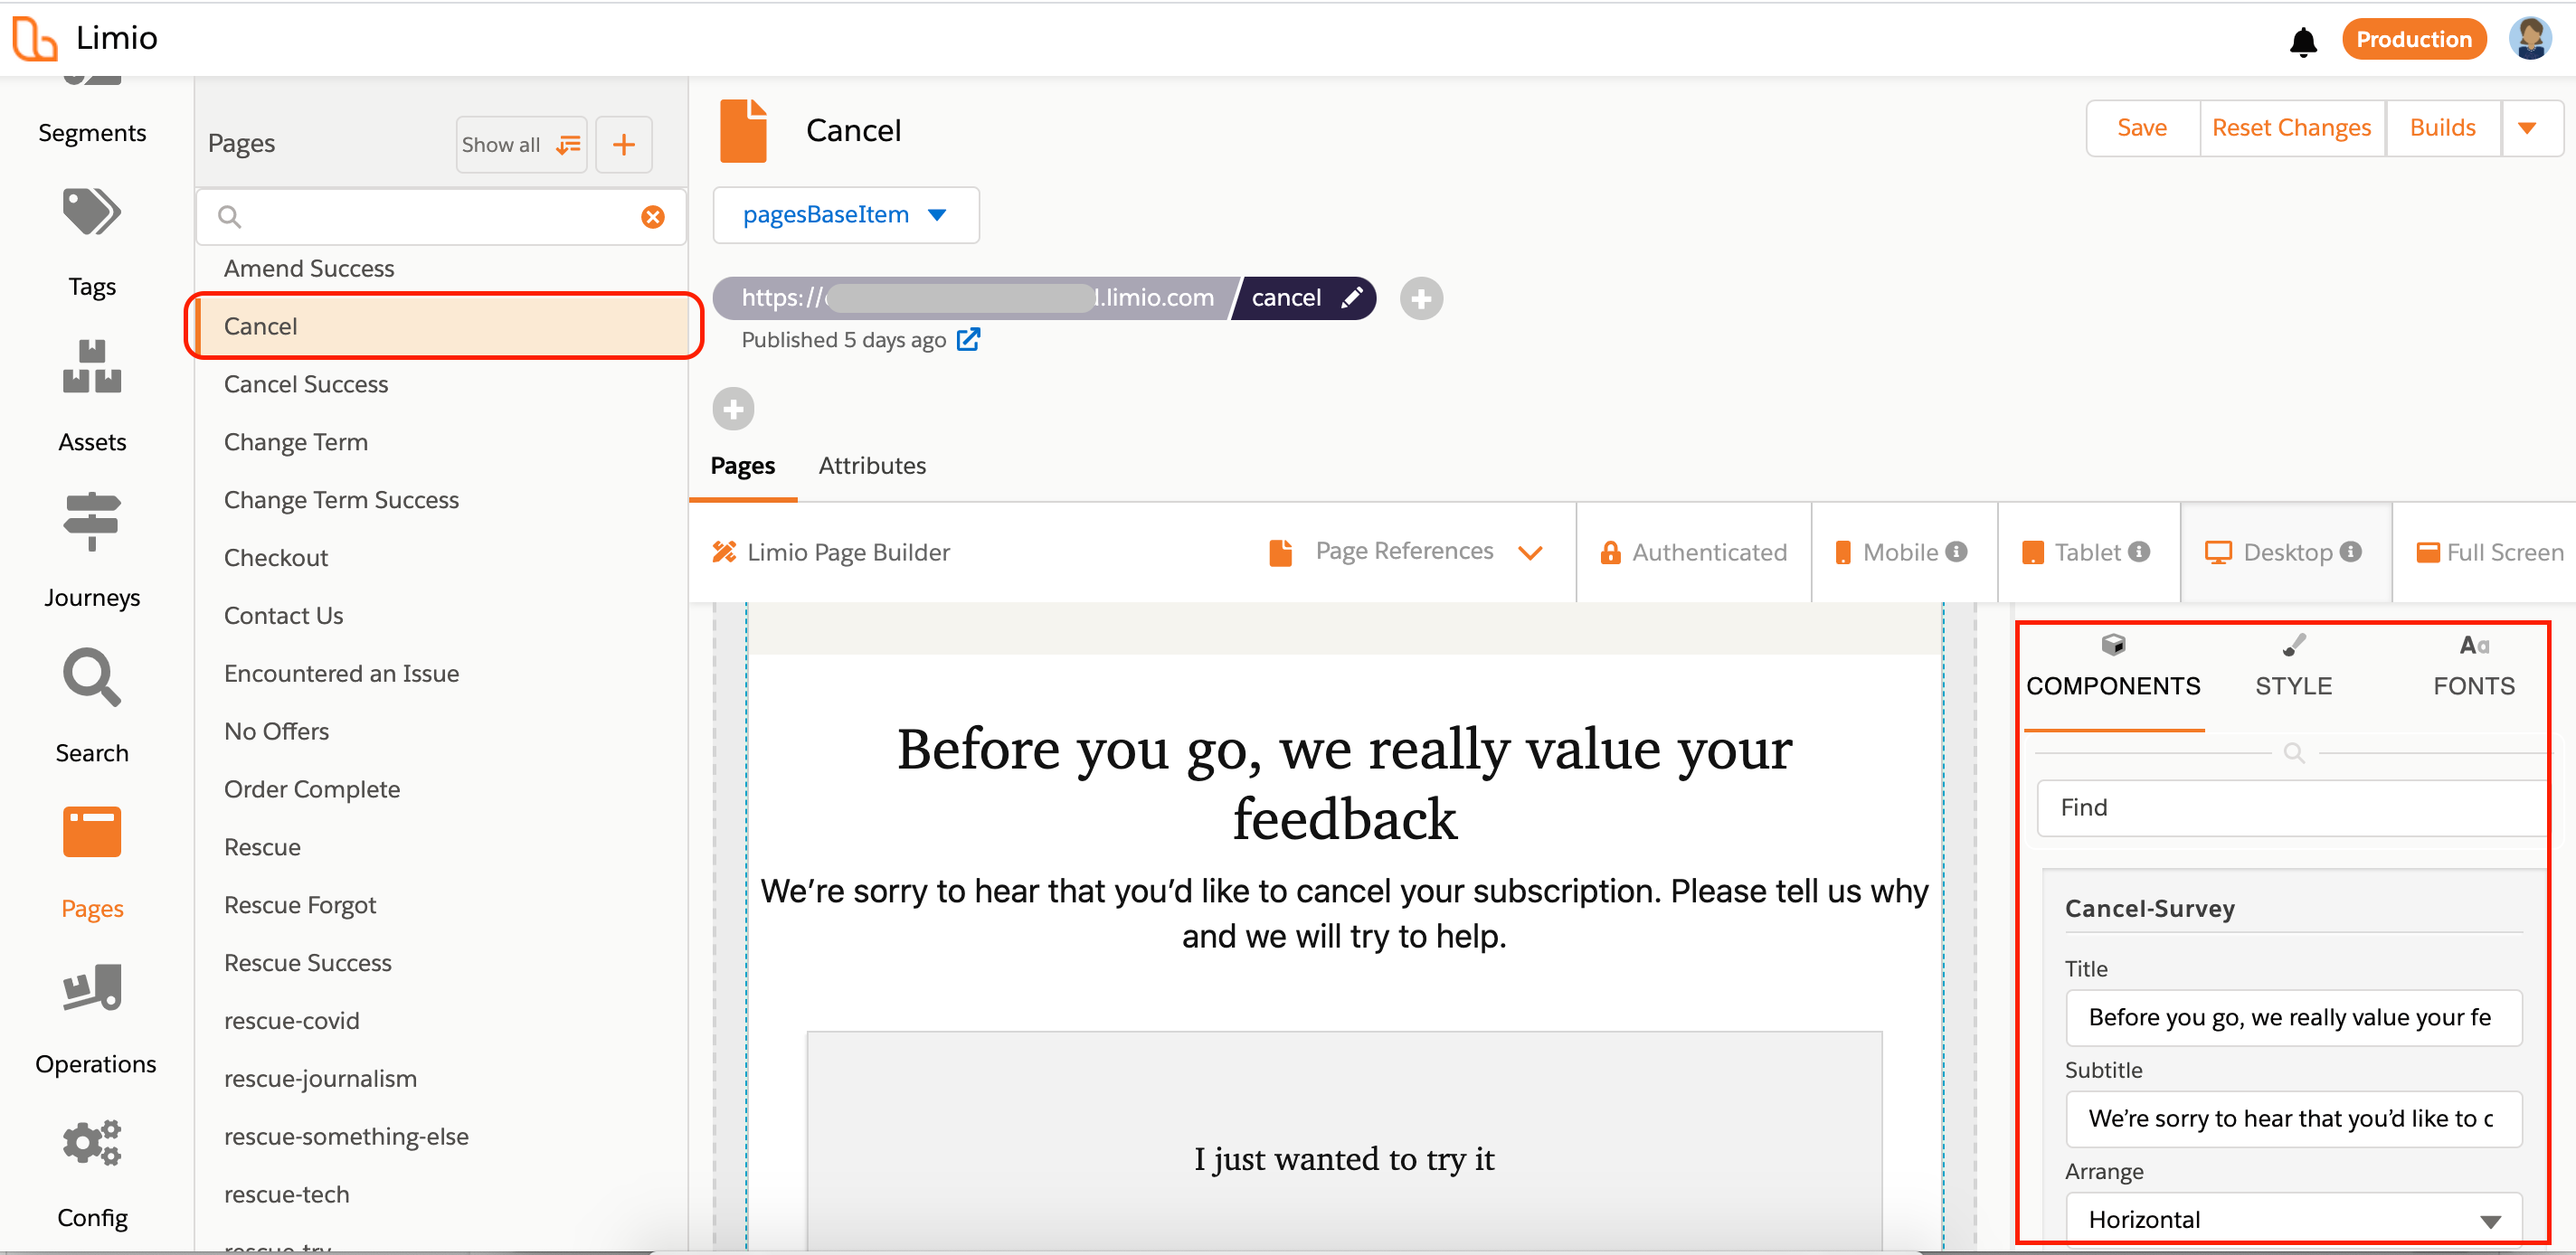This screenshot has width=2576, height=1255.
Task: Click the pages search input
Action: 440,217
